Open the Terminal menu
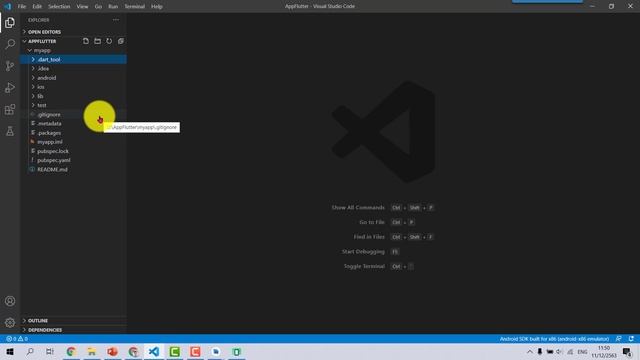 tap(135, 7)
